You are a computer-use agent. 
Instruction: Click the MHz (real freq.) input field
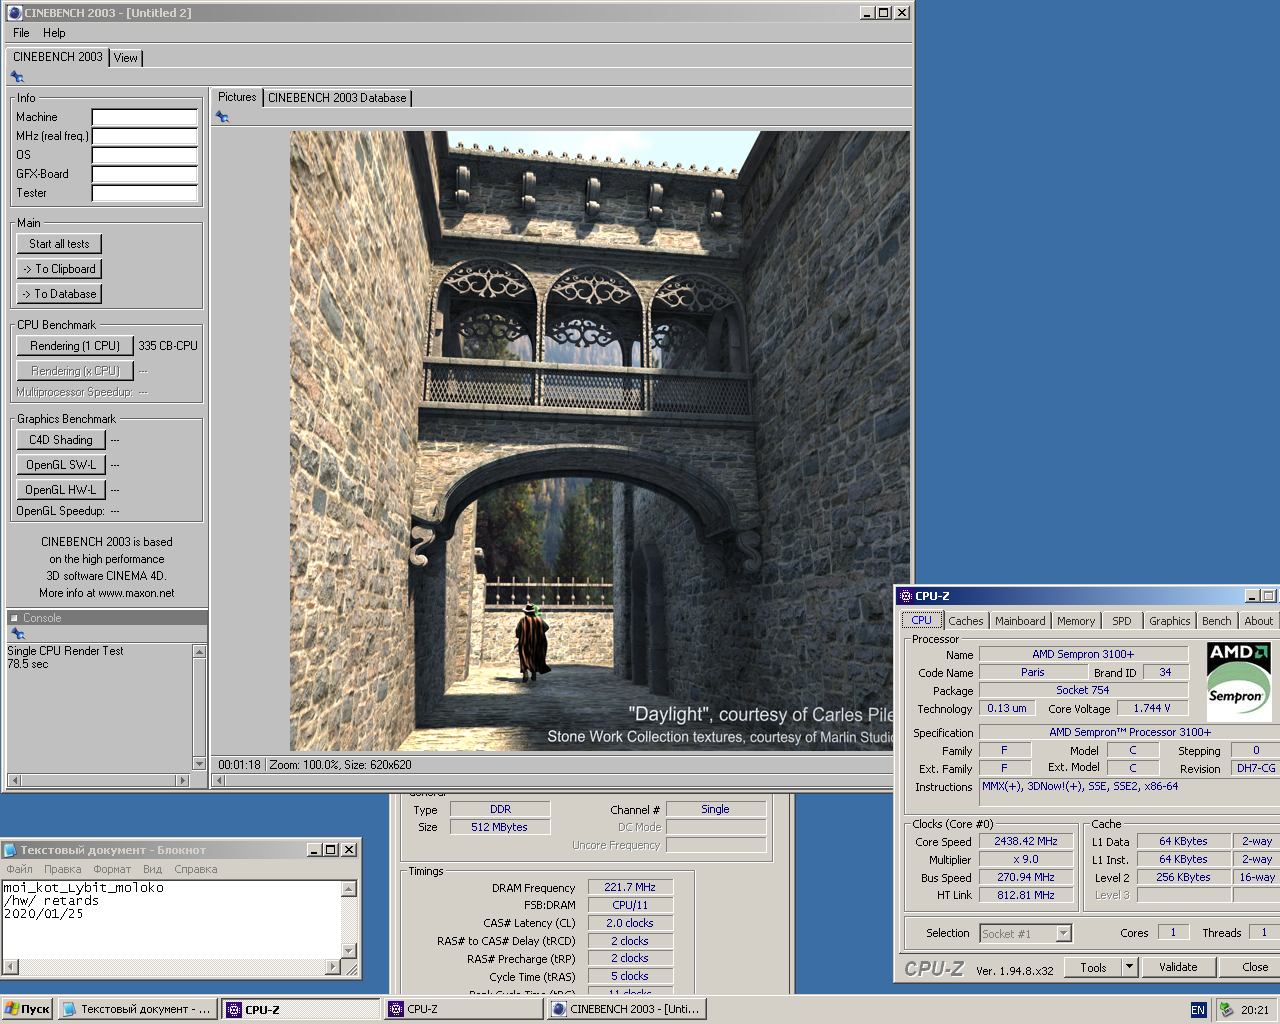pos(145,136)
